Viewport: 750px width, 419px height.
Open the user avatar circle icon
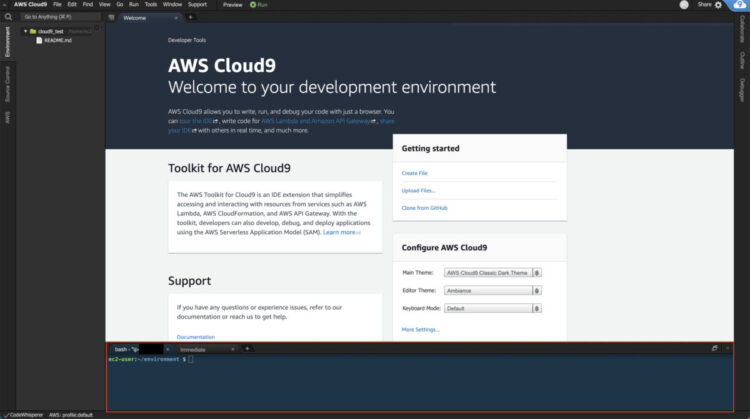(684, 5)
